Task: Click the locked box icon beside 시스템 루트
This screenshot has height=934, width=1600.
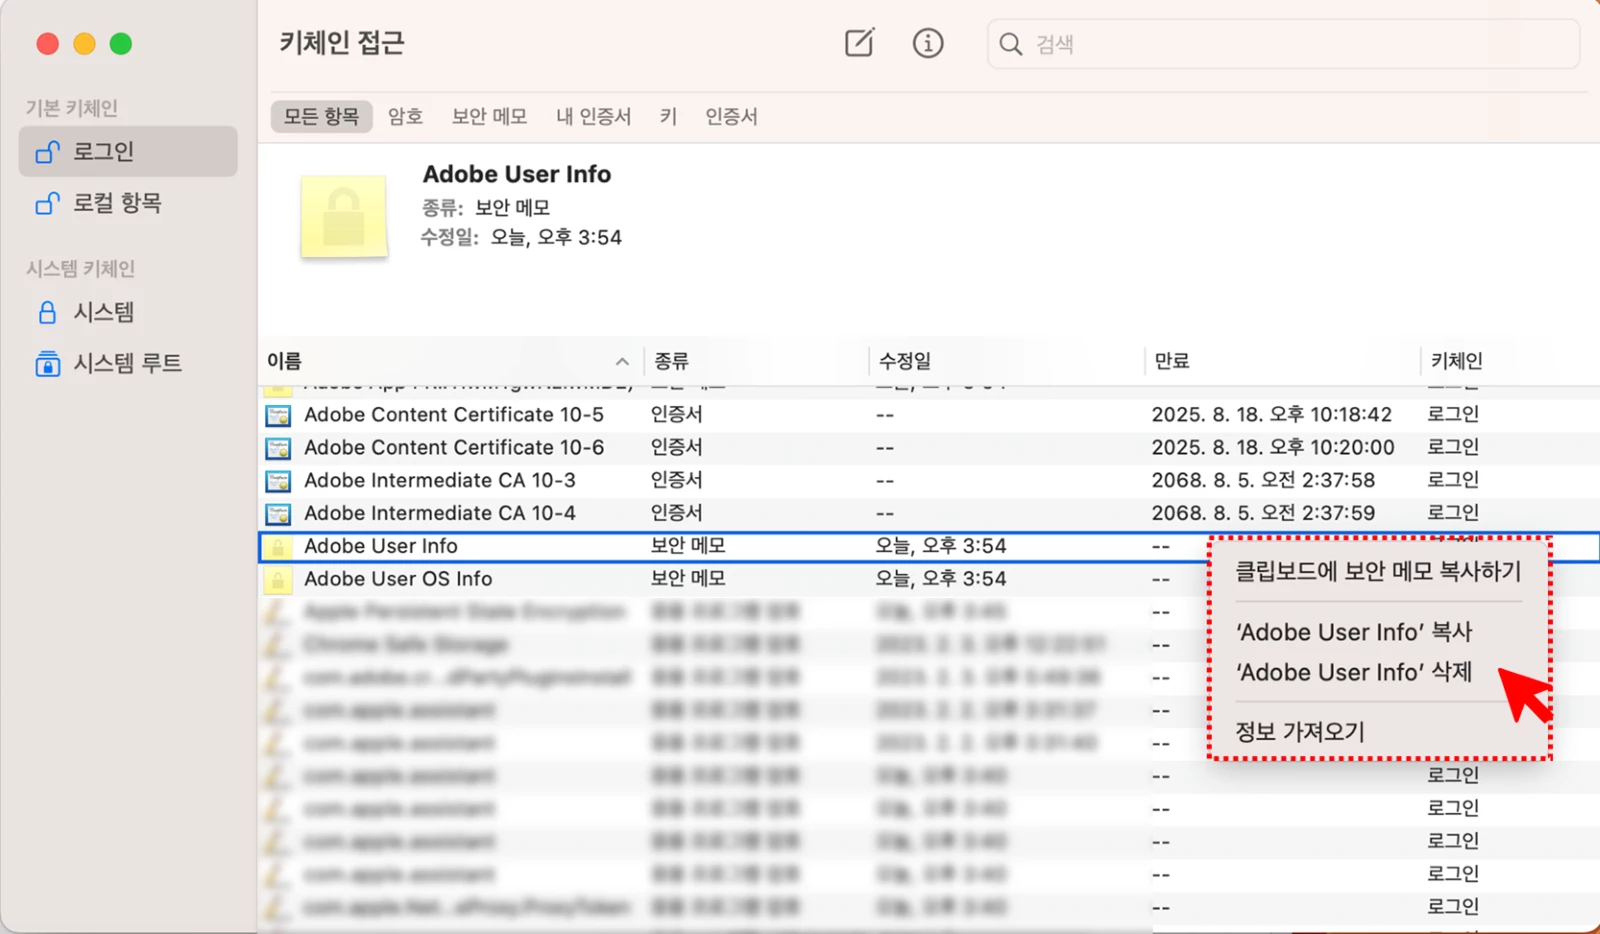Action: click(x=47, y=363)
